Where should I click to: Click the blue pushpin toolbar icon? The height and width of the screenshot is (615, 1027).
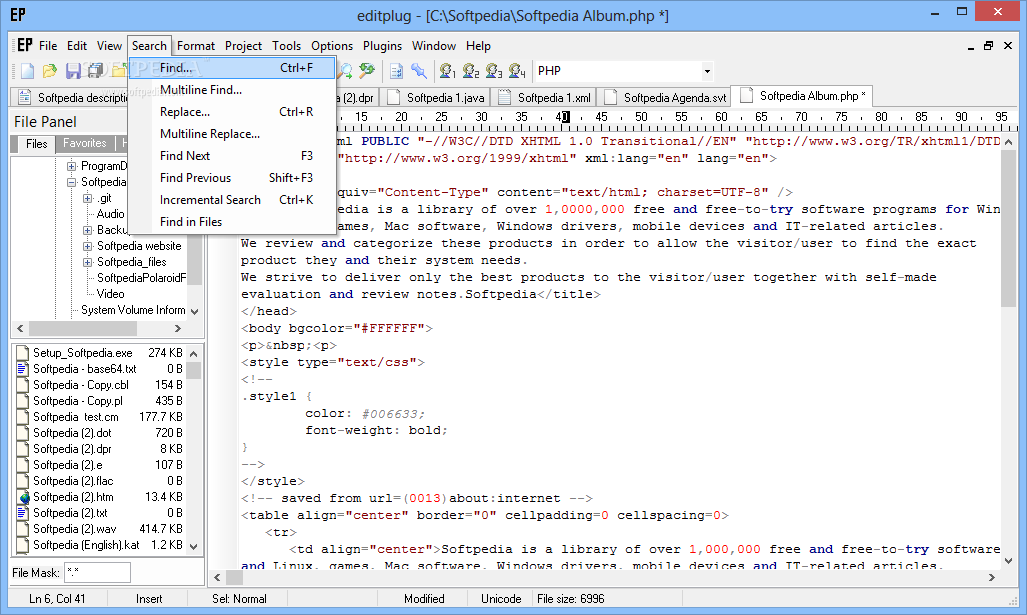[419, 71]
